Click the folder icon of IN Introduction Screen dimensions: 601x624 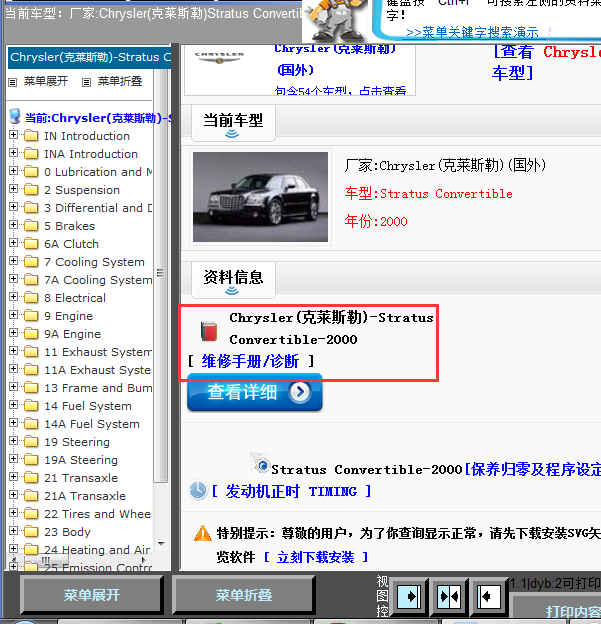[x=31, y=136]
